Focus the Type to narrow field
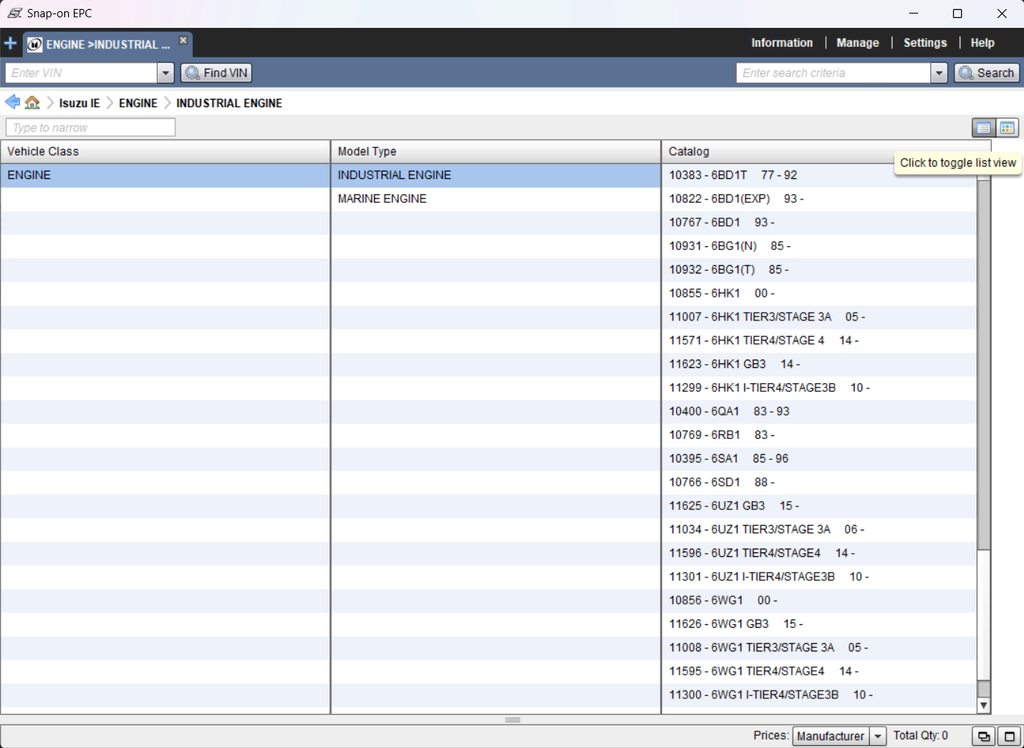Viewport: 1024px width, 748px height. point(91,127)
